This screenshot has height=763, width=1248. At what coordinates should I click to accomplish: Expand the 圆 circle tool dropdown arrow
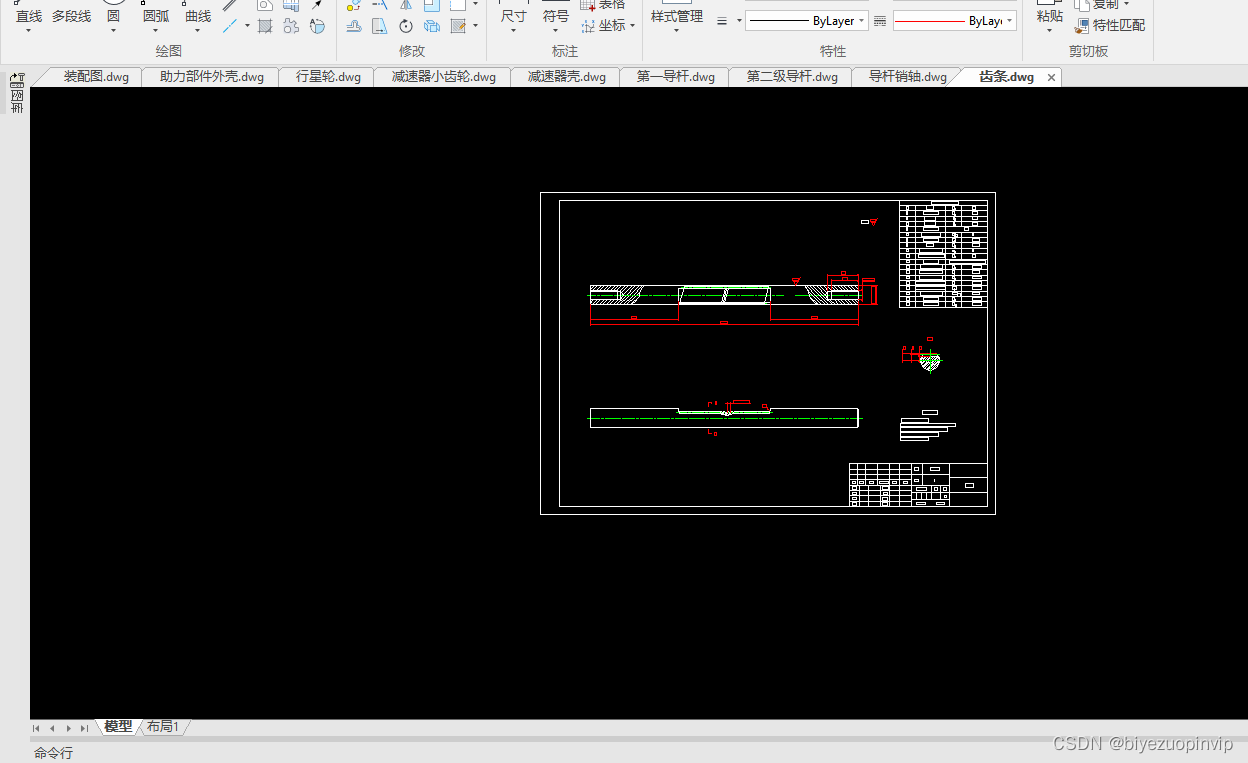point(113,31)
